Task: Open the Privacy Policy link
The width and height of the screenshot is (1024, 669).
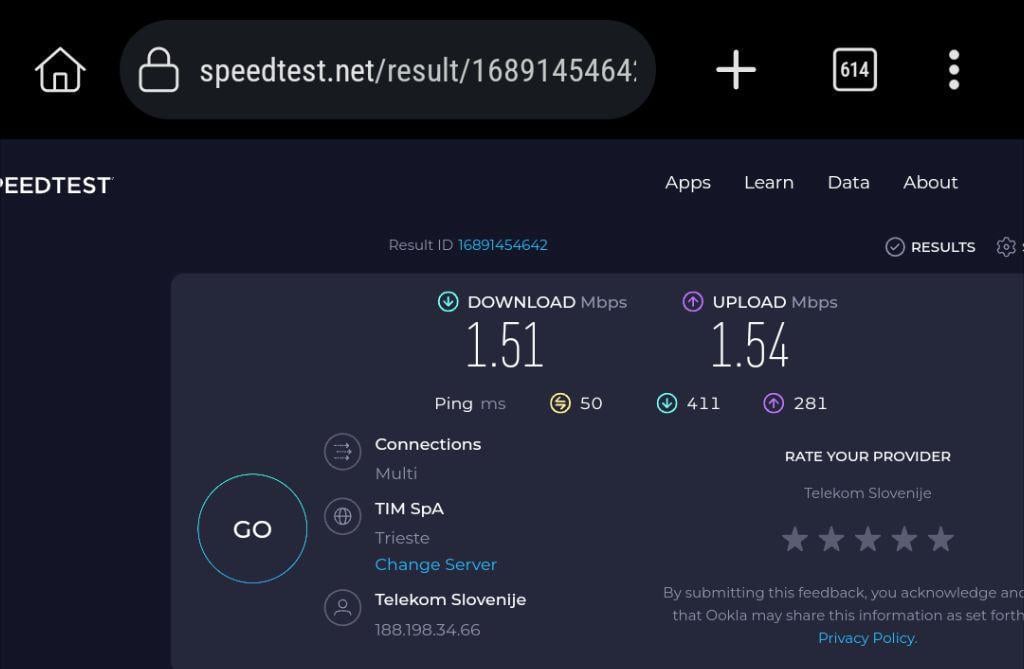Action: (867, 638)
